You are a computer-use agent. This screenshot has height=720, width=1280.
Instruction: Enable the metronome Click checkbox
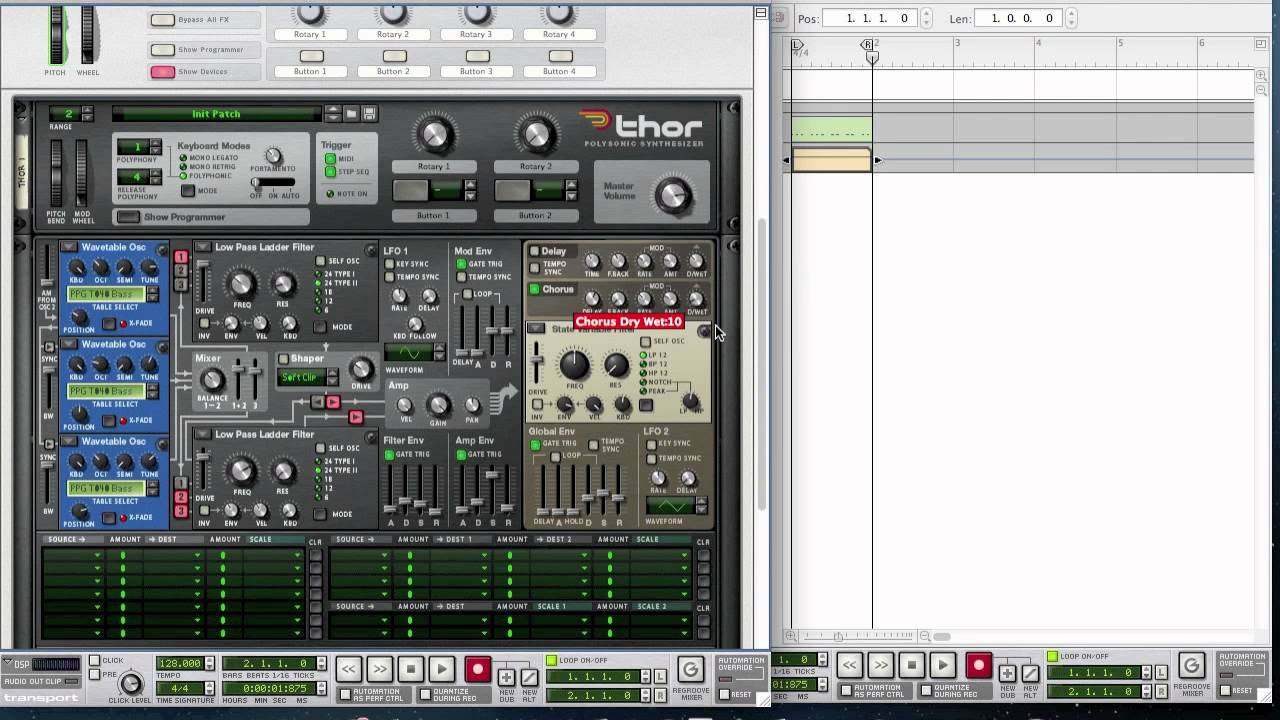(x=94, y=660)
